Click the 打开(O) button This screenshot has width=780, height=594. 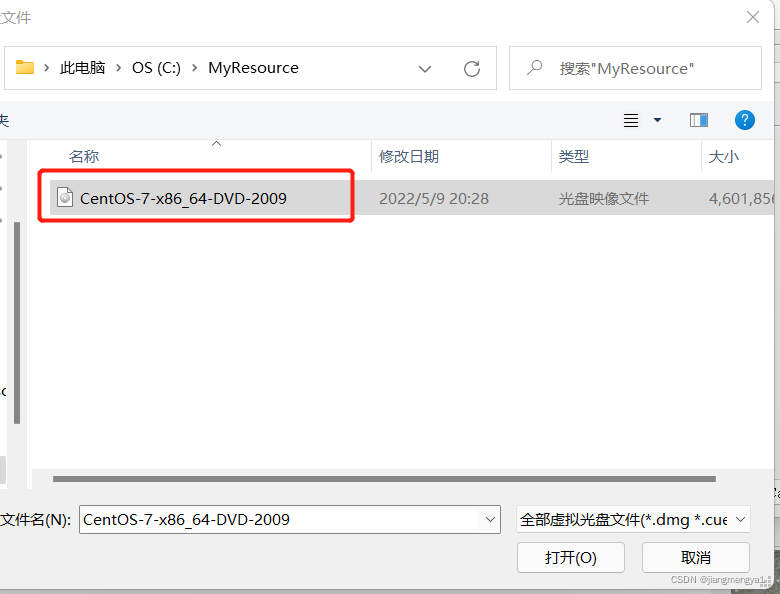[x=571, y=557]
